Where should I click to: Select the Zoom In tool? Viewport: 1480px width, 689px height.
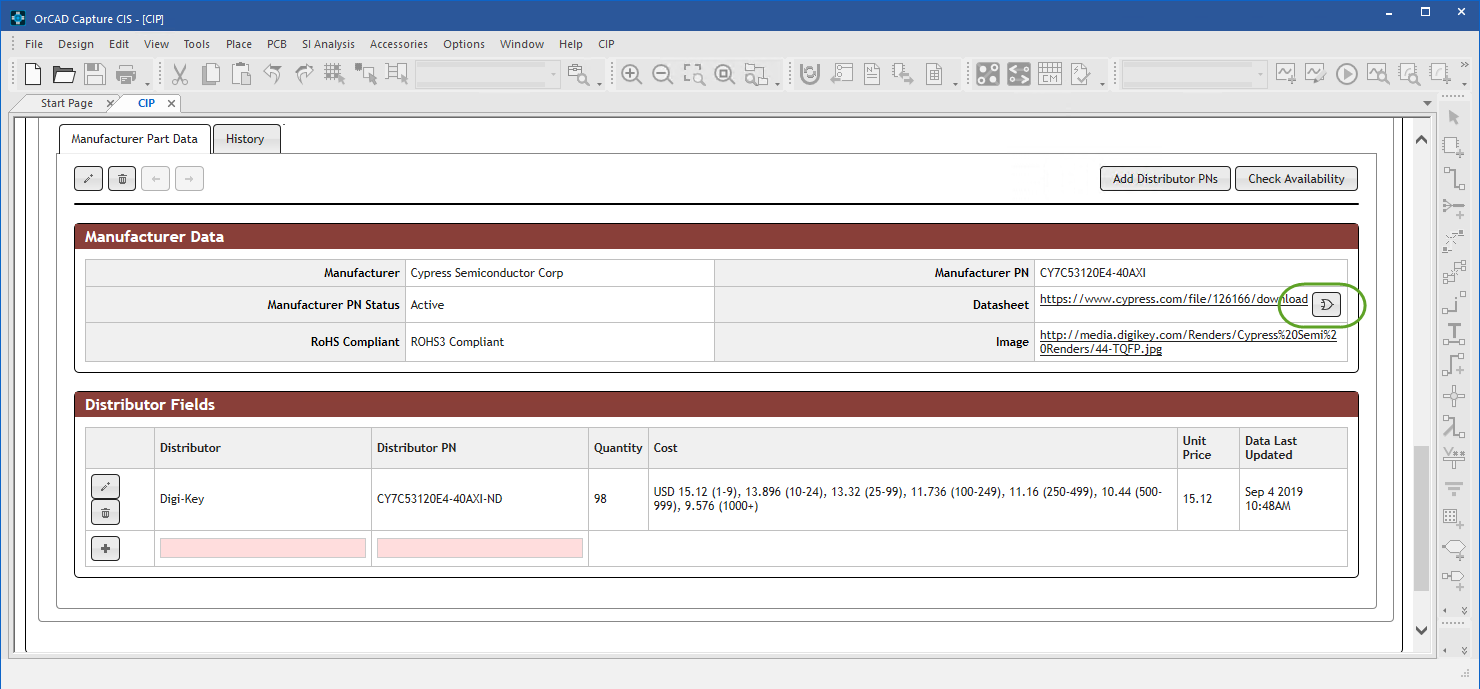click(x=631, y=74)
